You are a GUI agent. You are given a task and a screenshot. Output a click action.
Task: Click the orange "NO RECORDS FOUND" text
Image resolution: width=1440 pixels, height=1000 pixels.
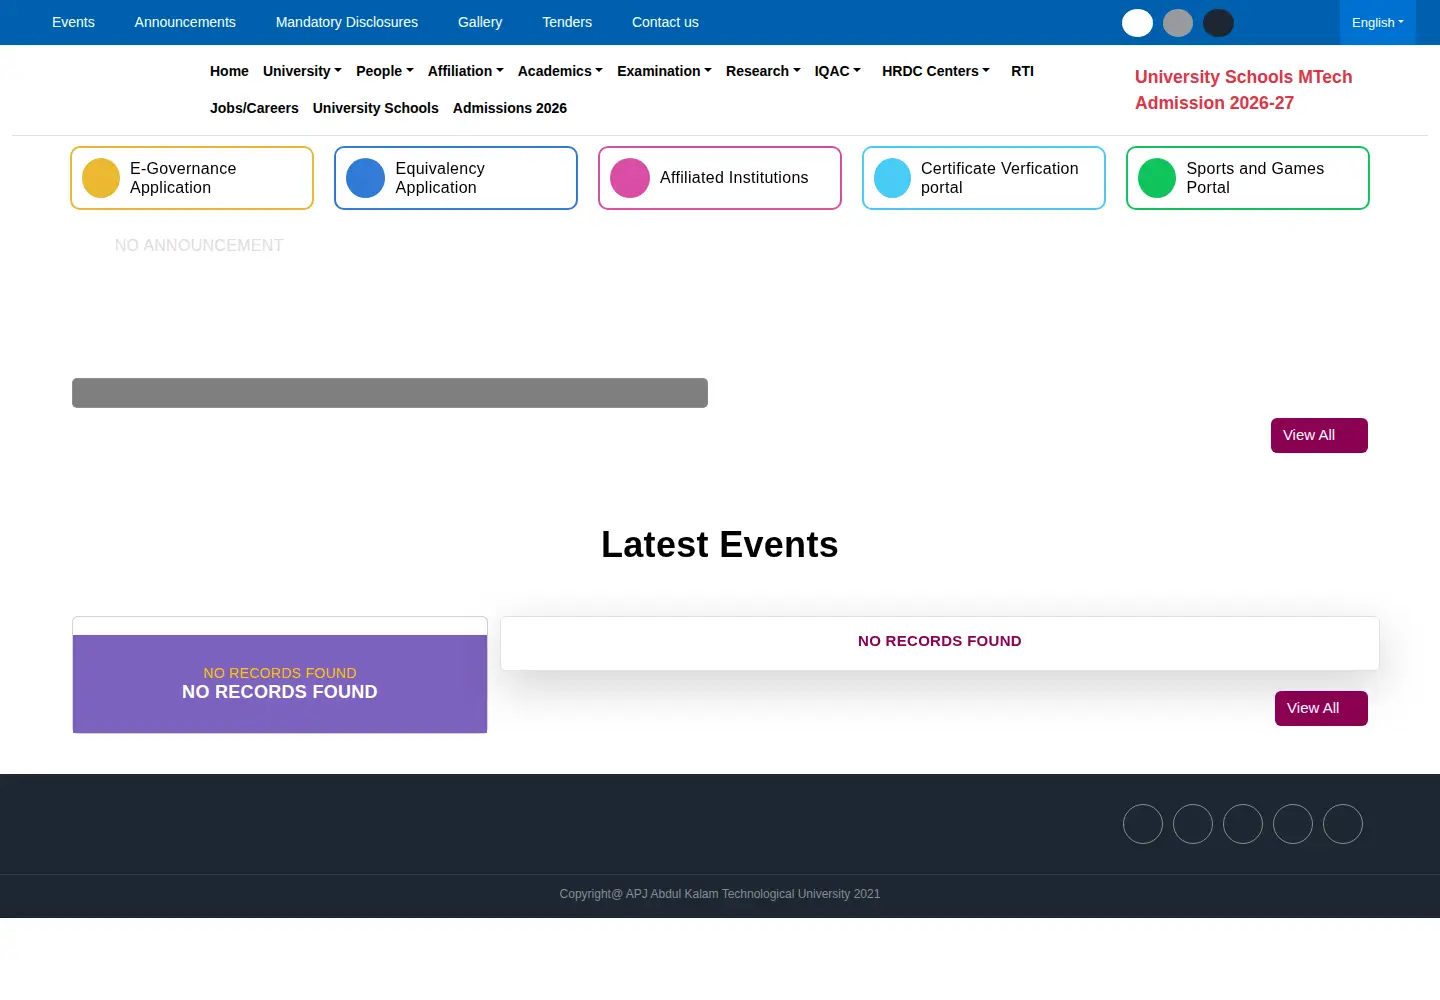[280, 673]
